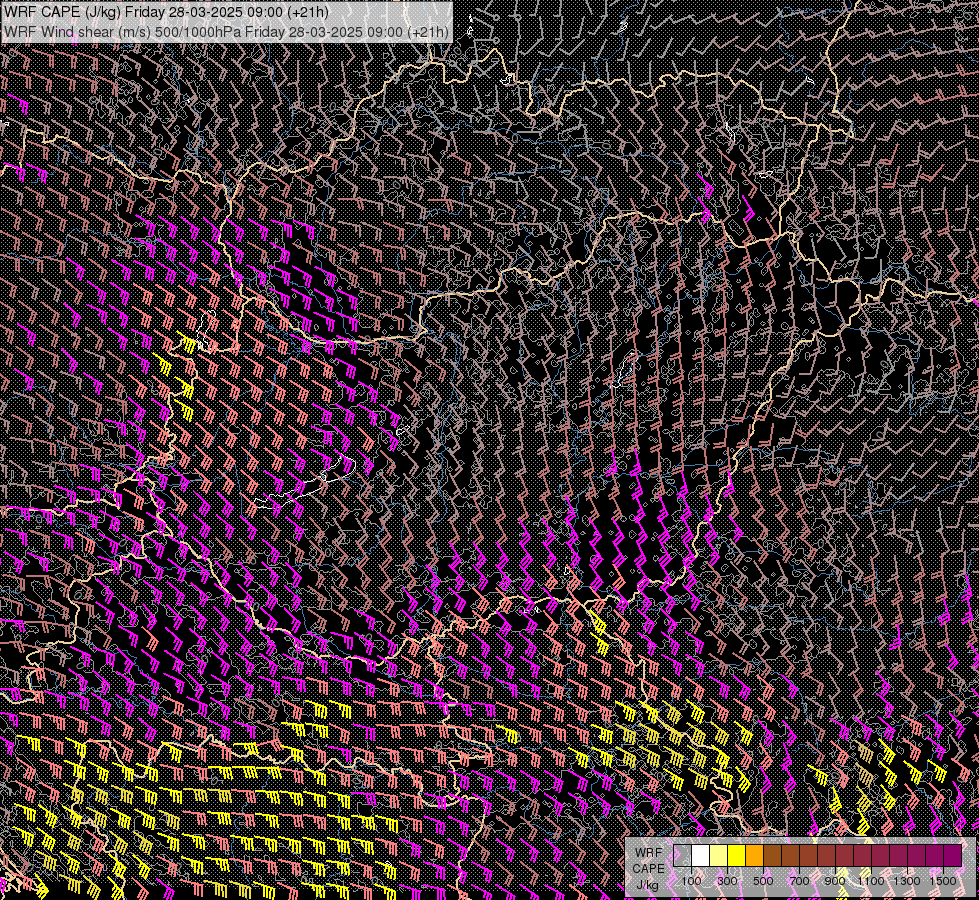
Task: Click the WRF Wind shear title line
Action: point(226,31)
